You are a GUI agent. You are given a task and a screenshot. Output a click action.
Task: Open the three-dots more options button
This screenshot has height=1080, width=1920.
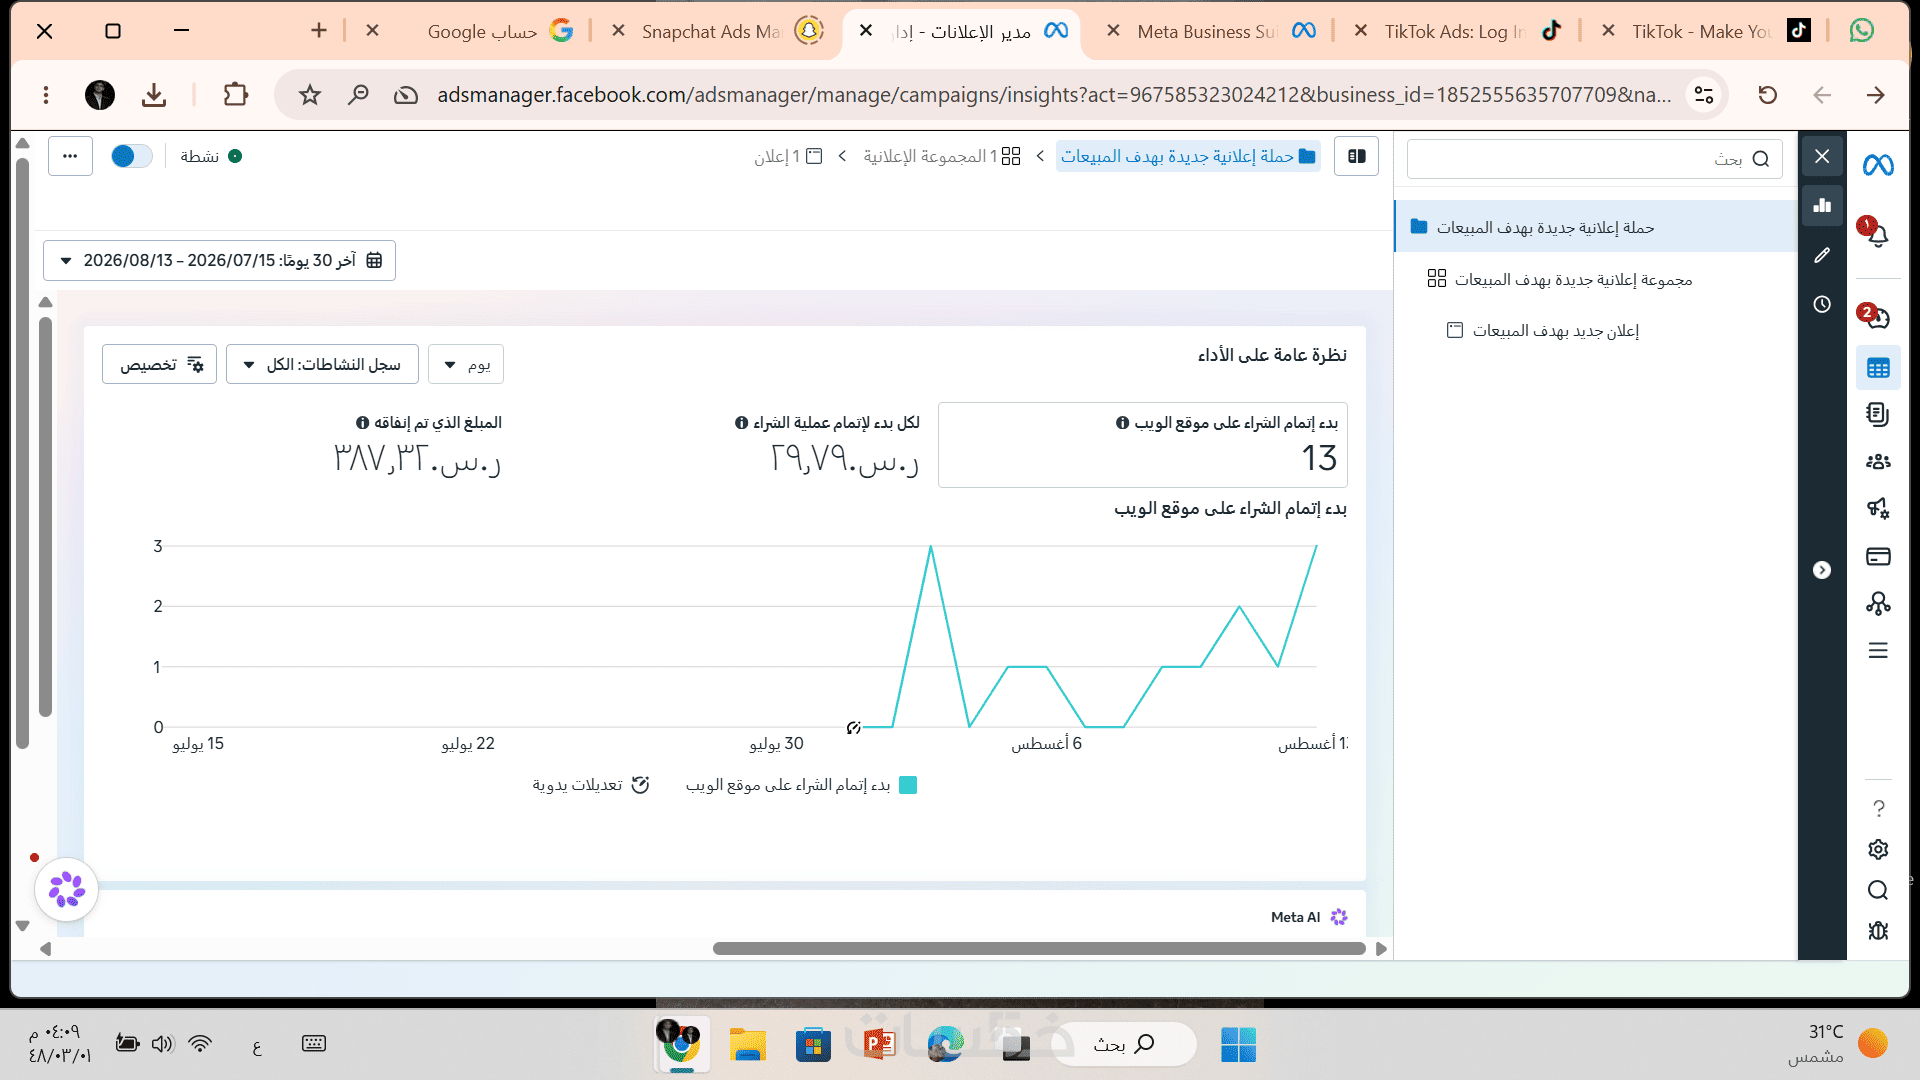[70, 156]
